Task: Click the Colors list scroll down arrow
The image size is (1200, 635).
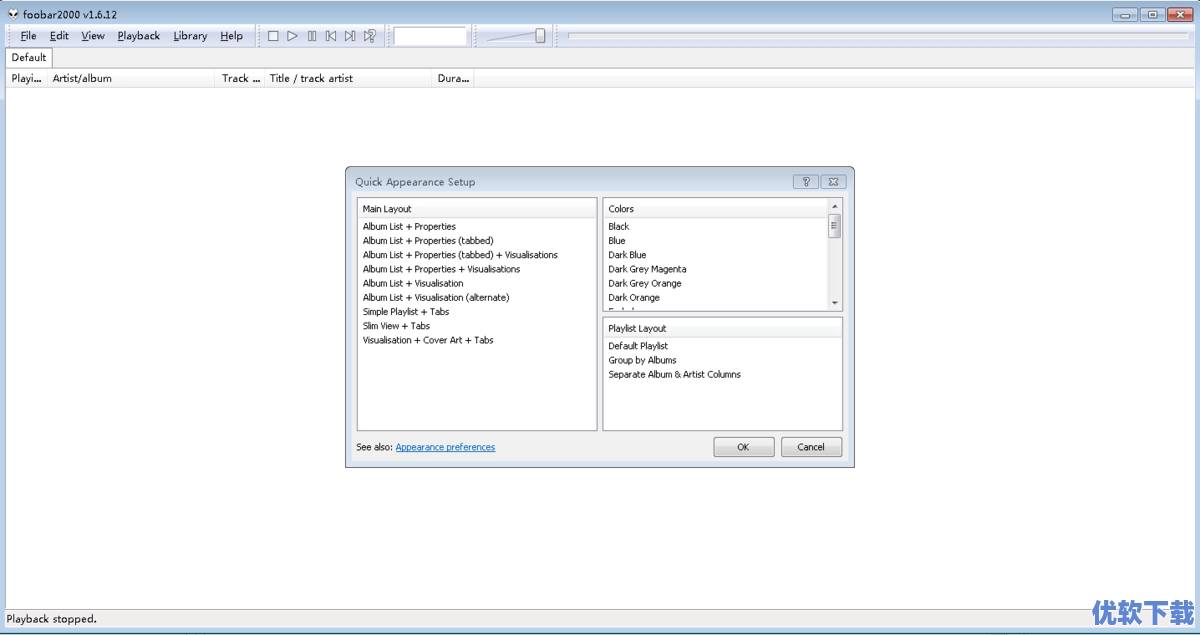Action: (x=835, y=302)
